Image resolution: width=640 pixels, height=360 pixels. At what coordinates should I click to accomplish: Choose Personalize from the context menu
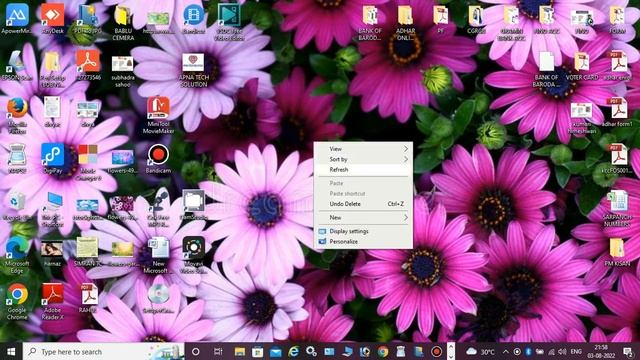click(x=363, y=241)
